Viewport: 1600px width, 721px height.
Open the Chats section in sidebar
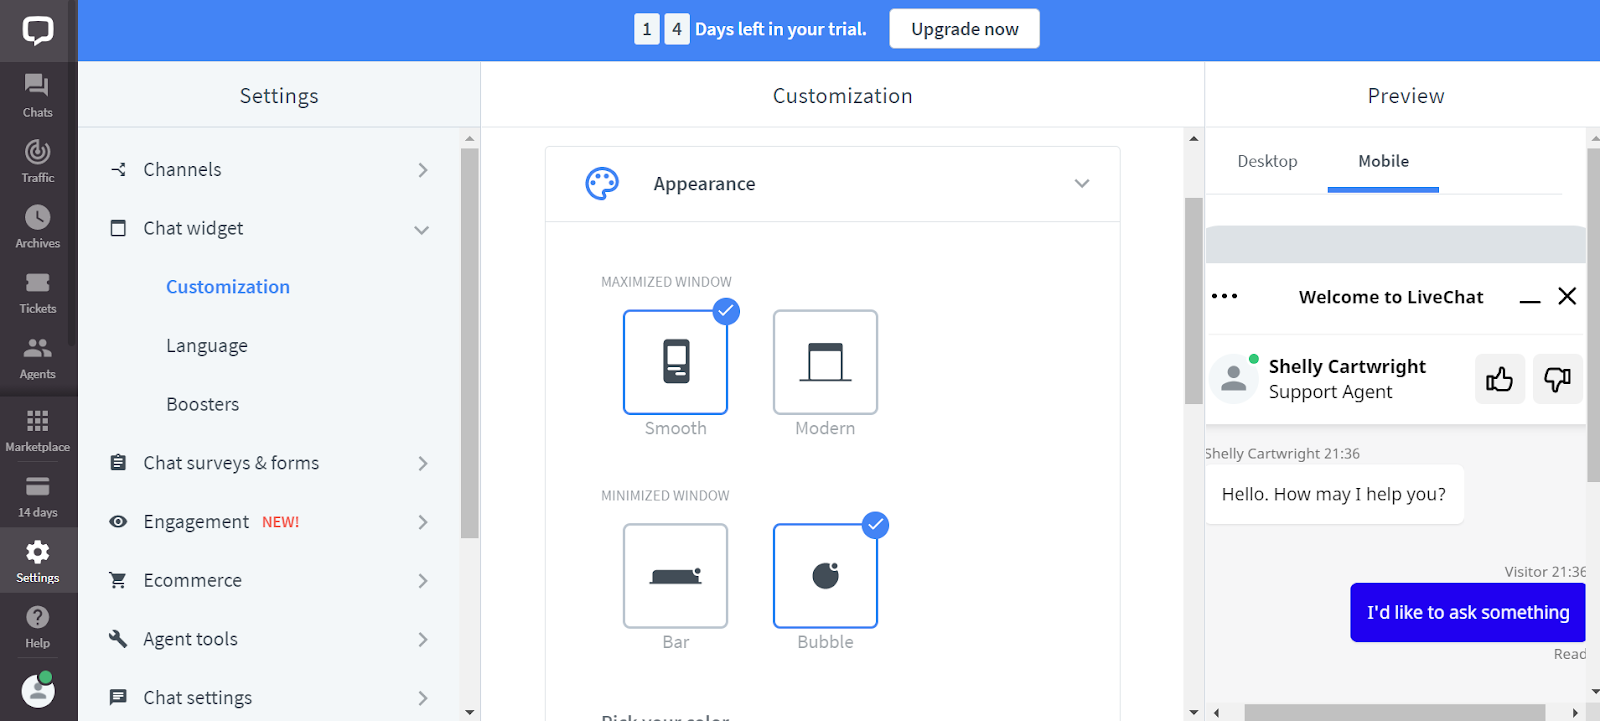click(38, 96)
